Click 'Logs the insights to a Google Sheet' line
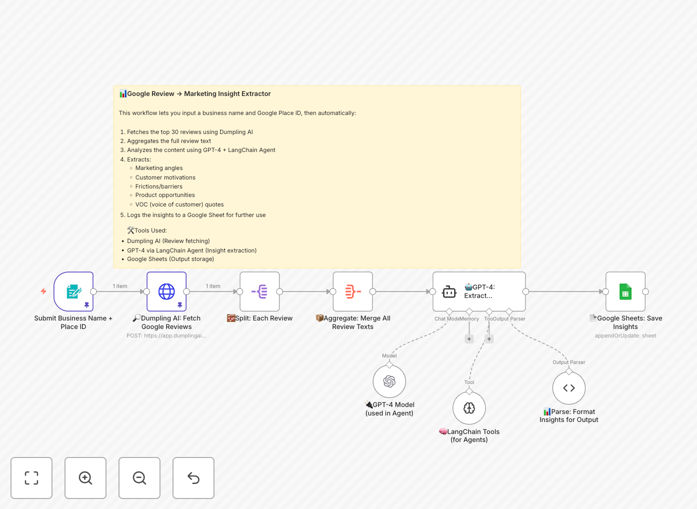 [x=196, y=215]
